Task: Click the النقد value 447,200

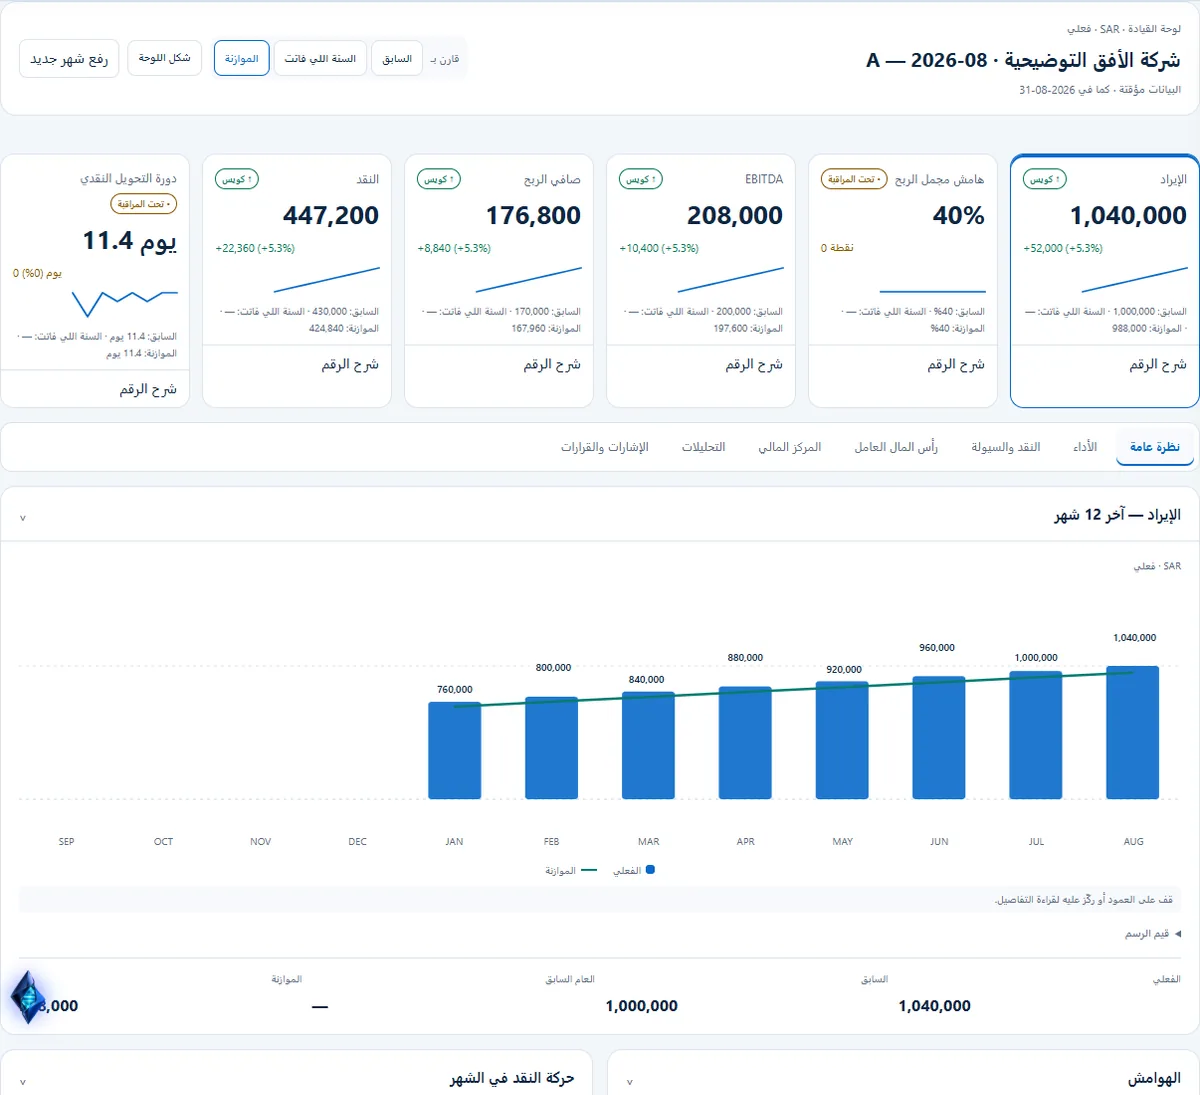Action: point(331,215)
